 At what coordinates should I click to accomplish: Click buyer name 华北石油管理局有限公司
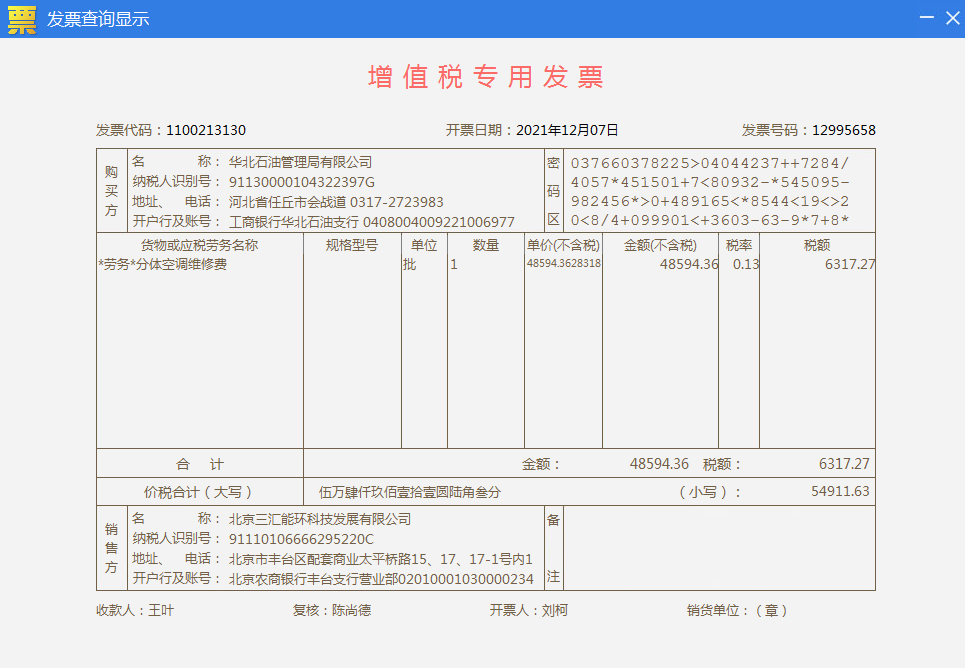tap(300, 162)
